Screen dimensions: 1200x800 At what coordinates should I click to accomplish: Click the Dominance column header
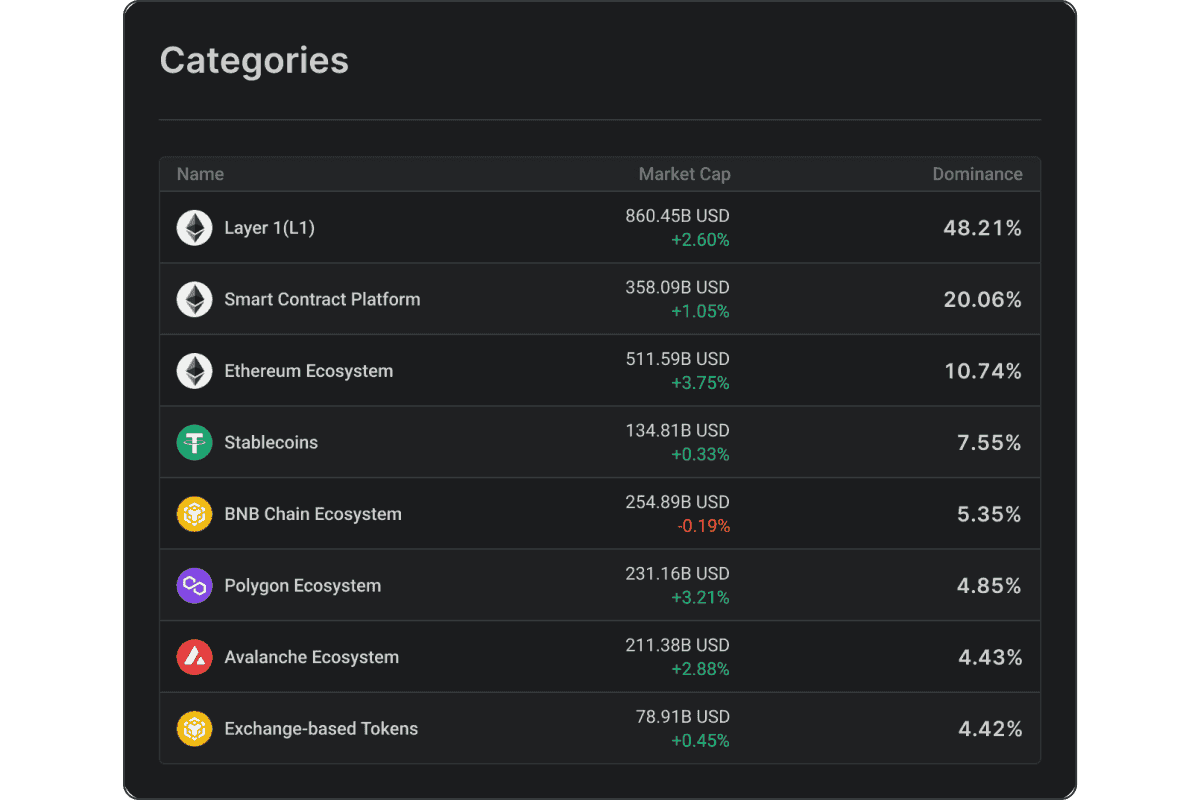978,174
